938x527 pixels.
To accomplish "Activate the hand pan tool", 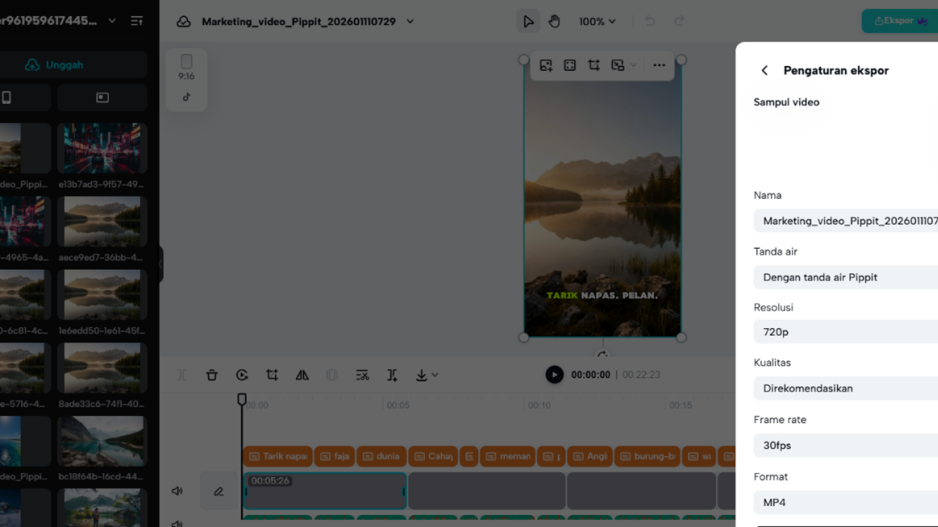I will click(x=554, y=21).
